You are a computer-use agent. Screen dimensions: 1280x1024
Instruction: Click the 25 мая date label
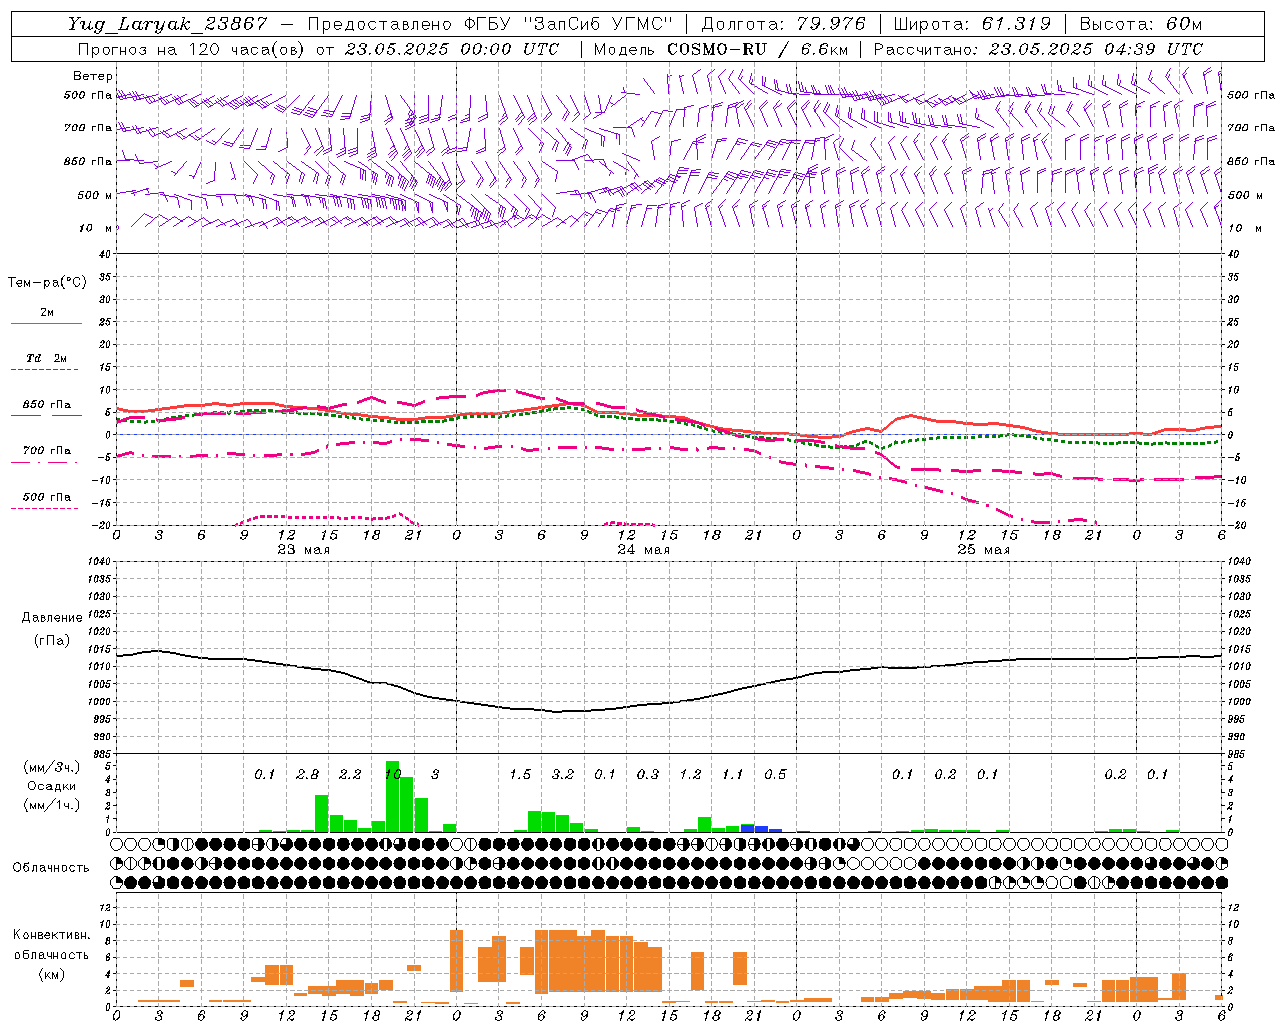click(x=984, y=550)
